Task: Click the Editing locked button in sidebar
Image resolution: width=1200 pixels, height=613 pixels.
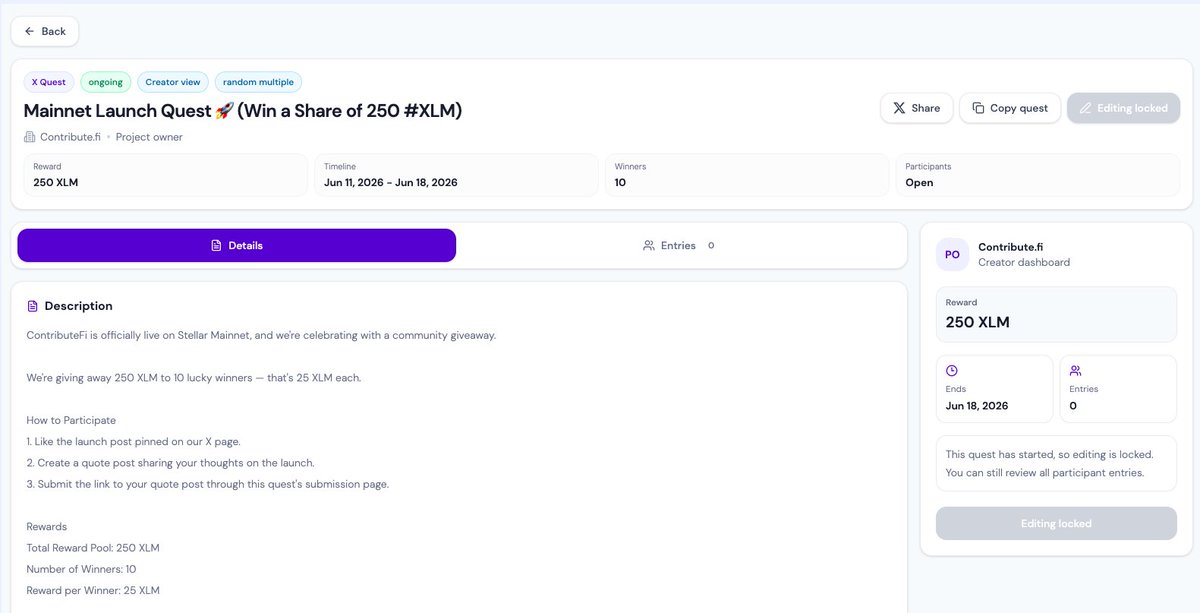Action: pyautogui.click(x=1056, y=523)
